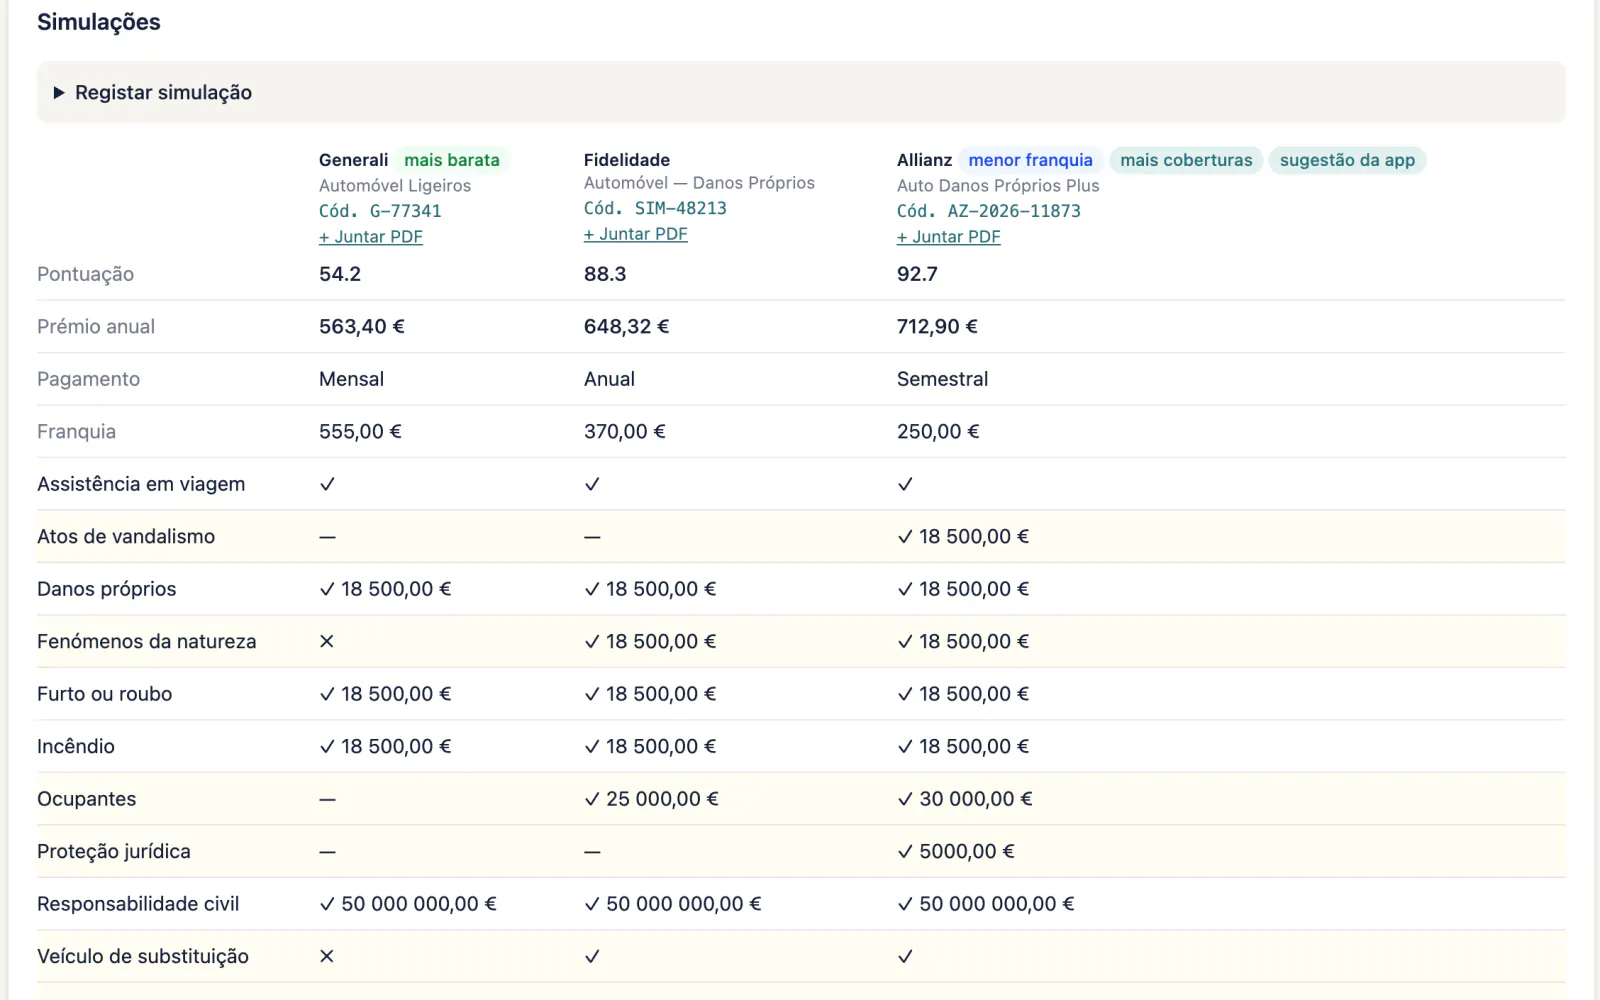Click the 'menor franquia' badge

[x=1030, y=160]
